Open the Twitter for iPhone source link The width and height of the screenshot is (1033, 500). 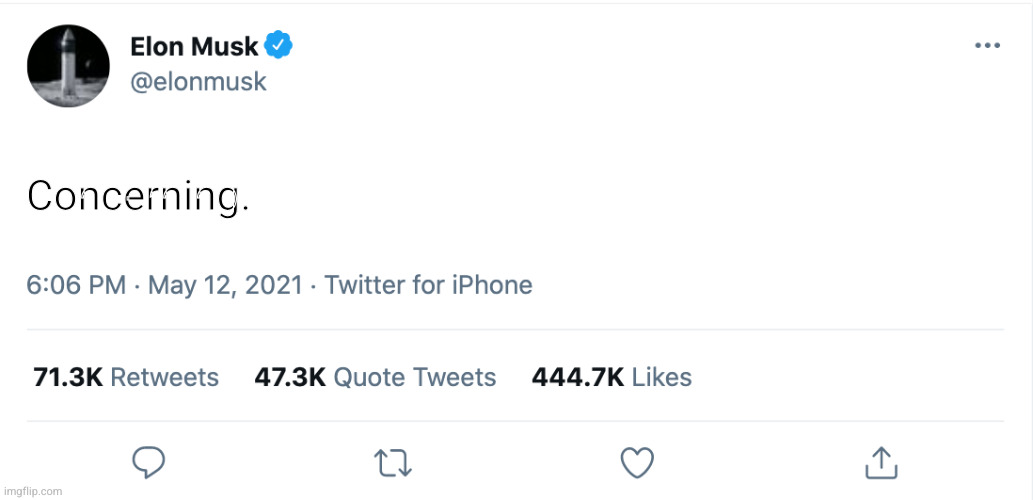(428, 285)
